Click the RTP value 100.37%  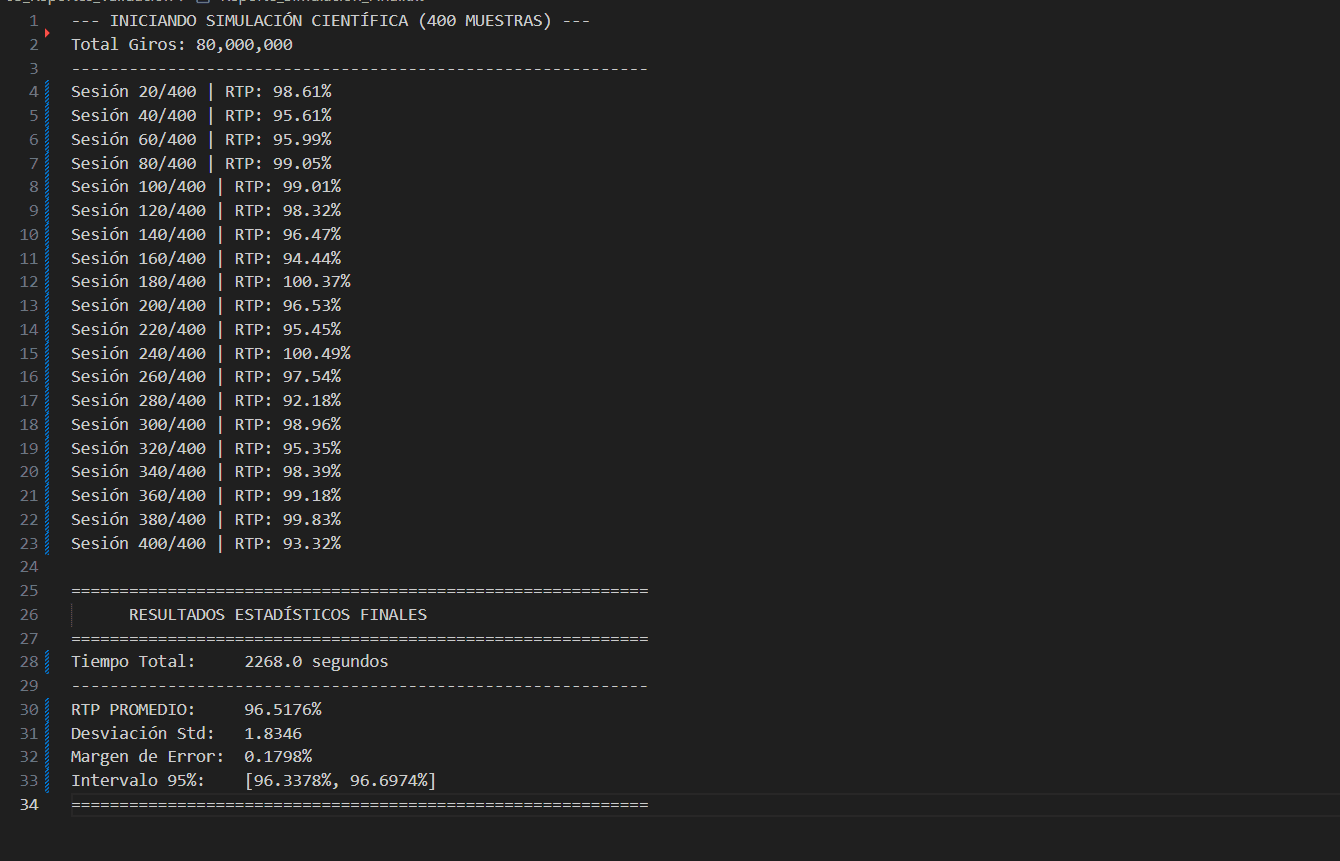point(317,282)
